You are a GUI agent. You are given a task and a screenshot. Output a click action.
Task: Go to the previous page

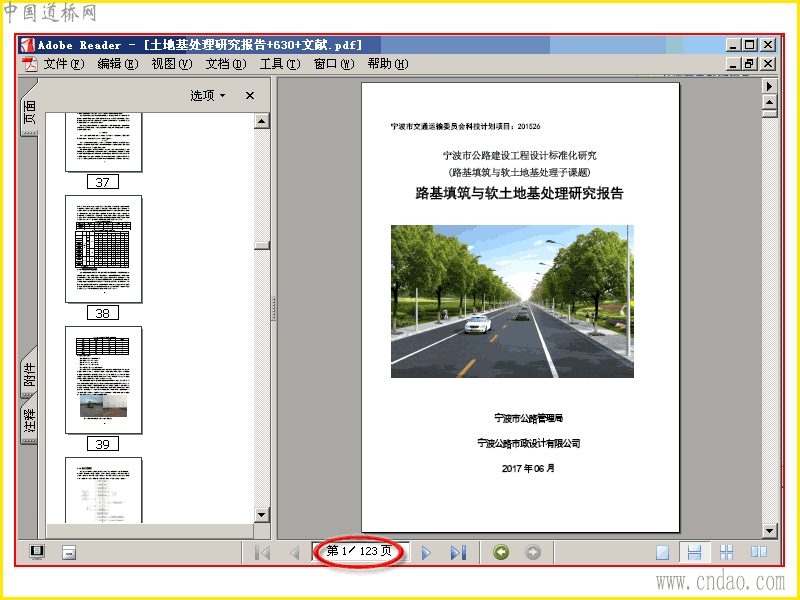coord(294,553)
